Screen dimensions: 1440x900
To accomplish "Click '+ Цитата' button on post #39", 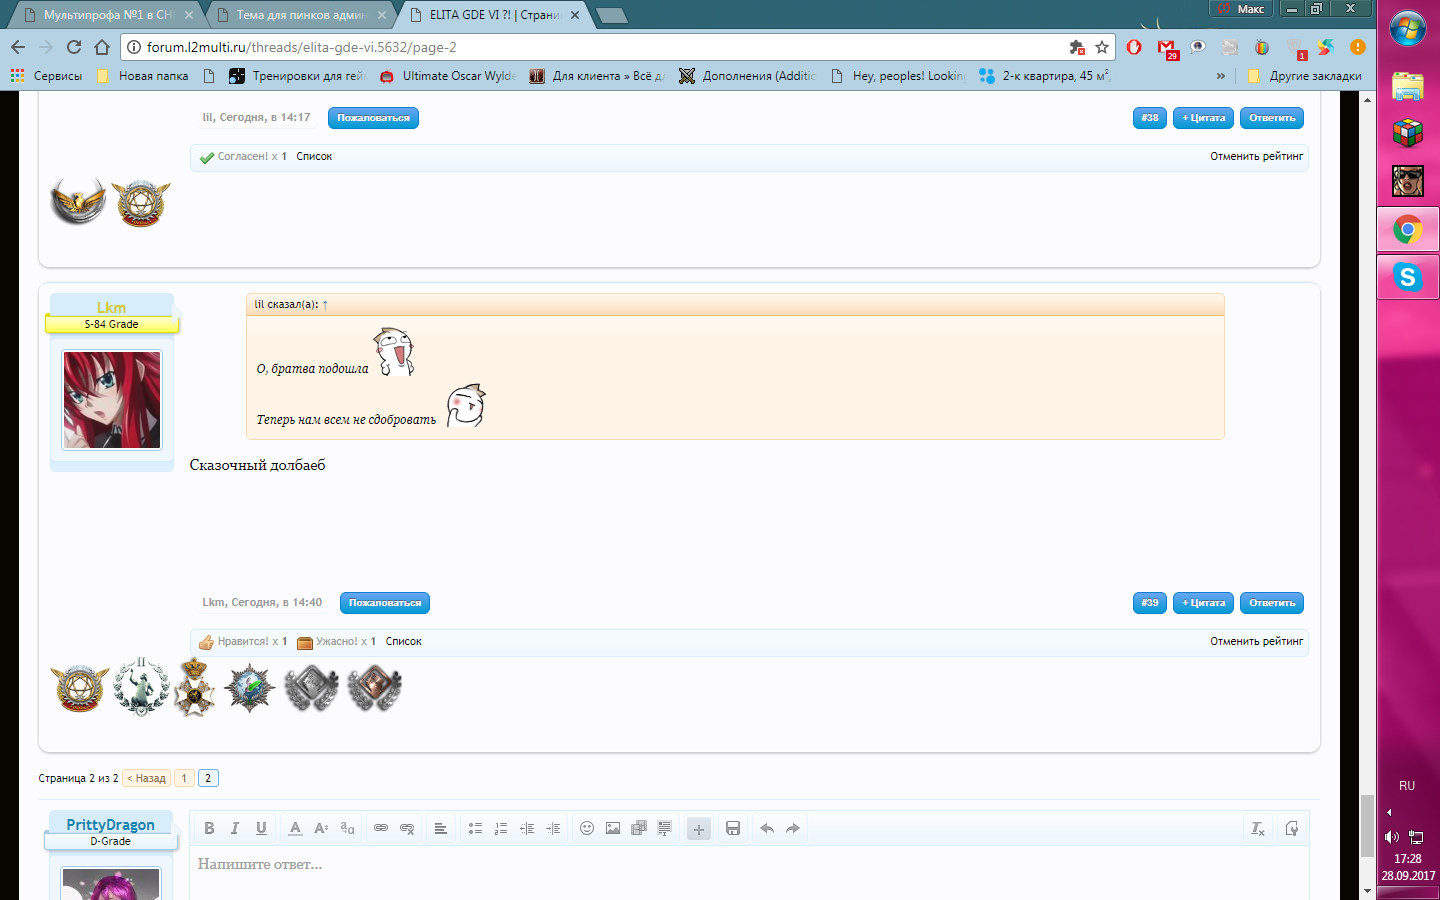I will tap(1203, 603).
